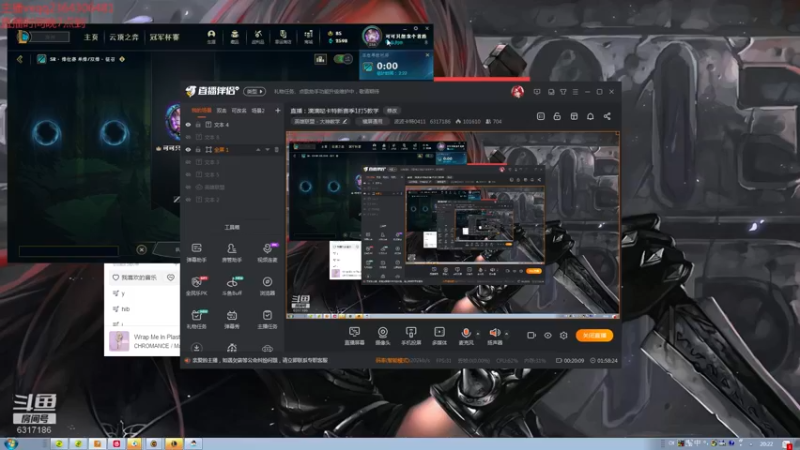Open 我喜欢的音乐 playlist in music window

138,278
